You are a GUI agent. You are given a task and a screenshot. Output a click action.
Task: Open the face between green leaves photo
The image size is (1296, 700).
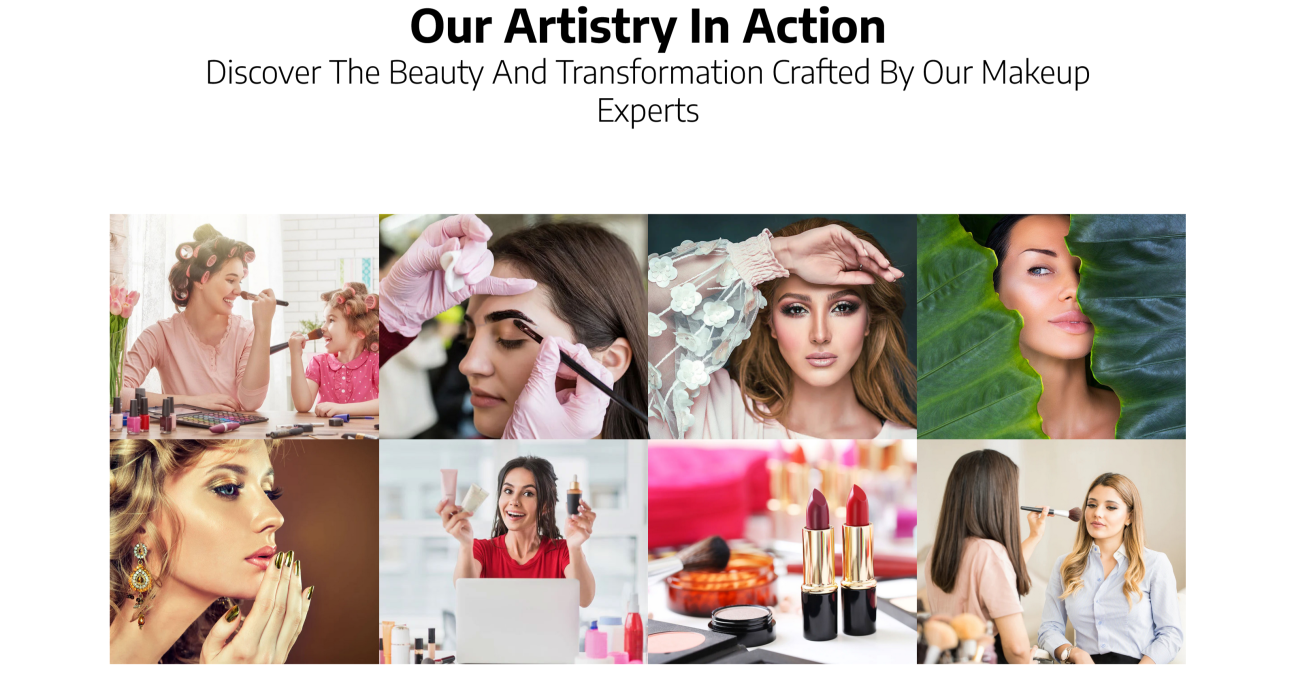pyautogui.click(x=1051, y=326)
